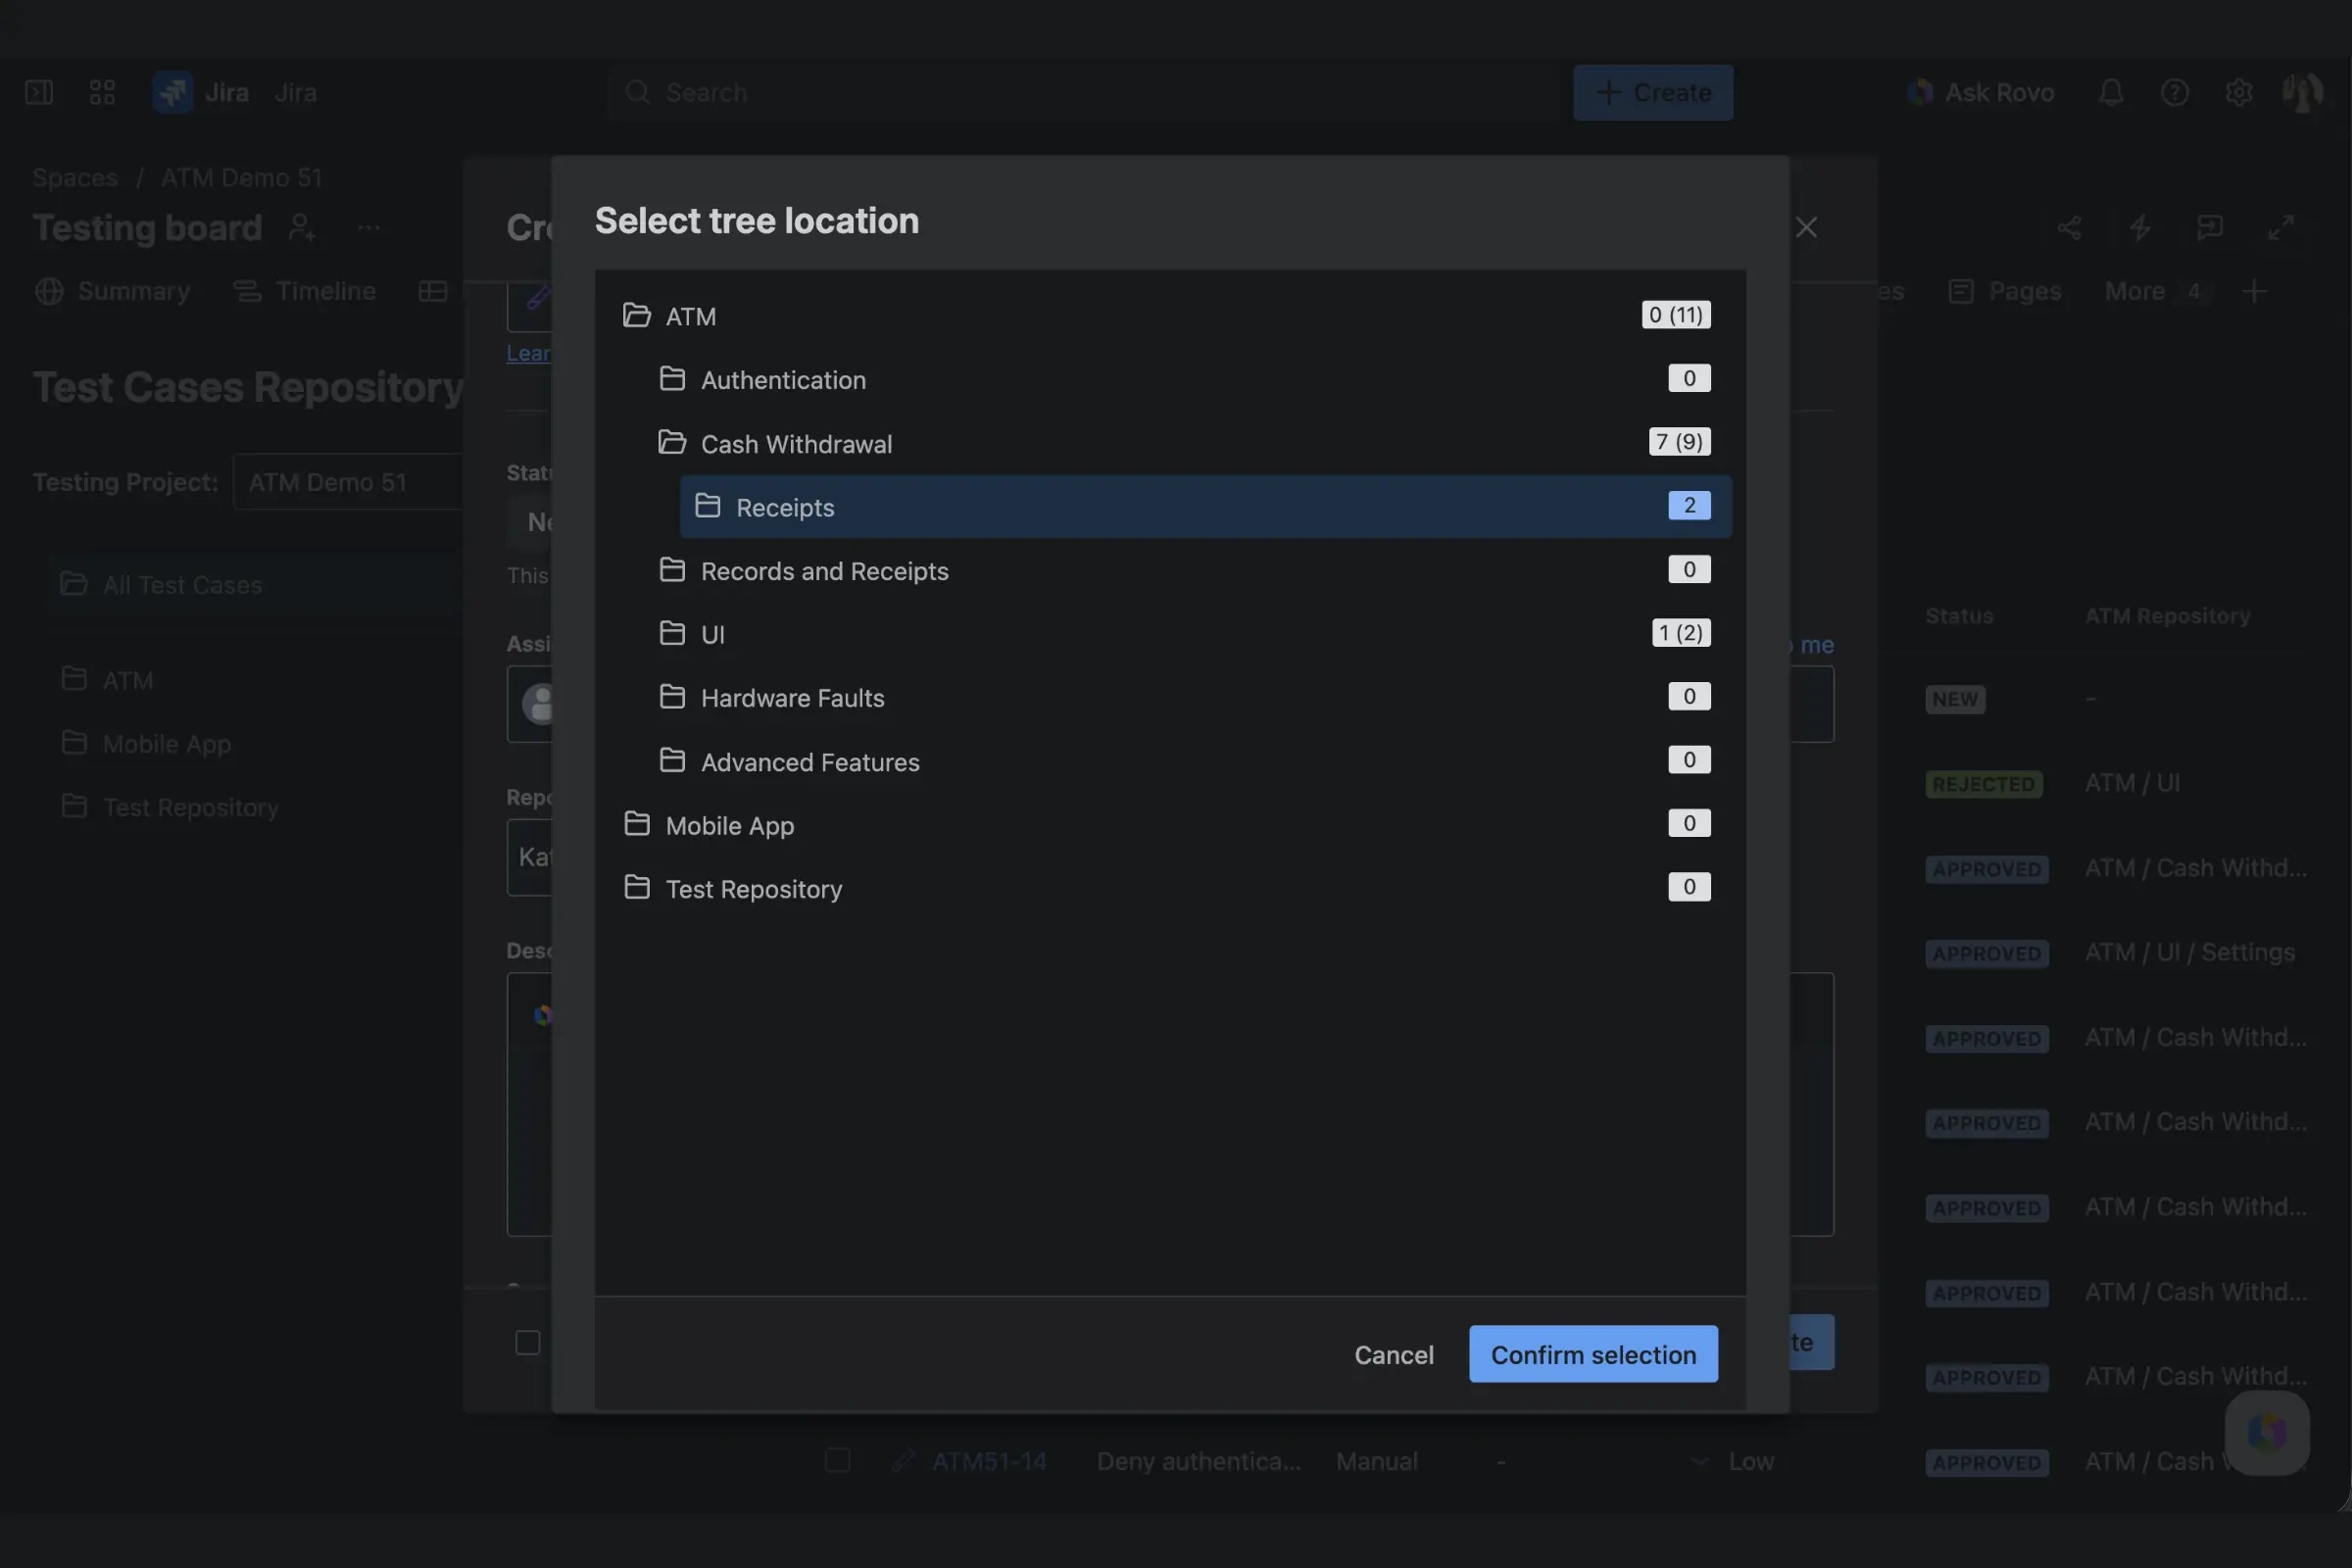Click the add people icon beside Testing board

coord(302,228)
